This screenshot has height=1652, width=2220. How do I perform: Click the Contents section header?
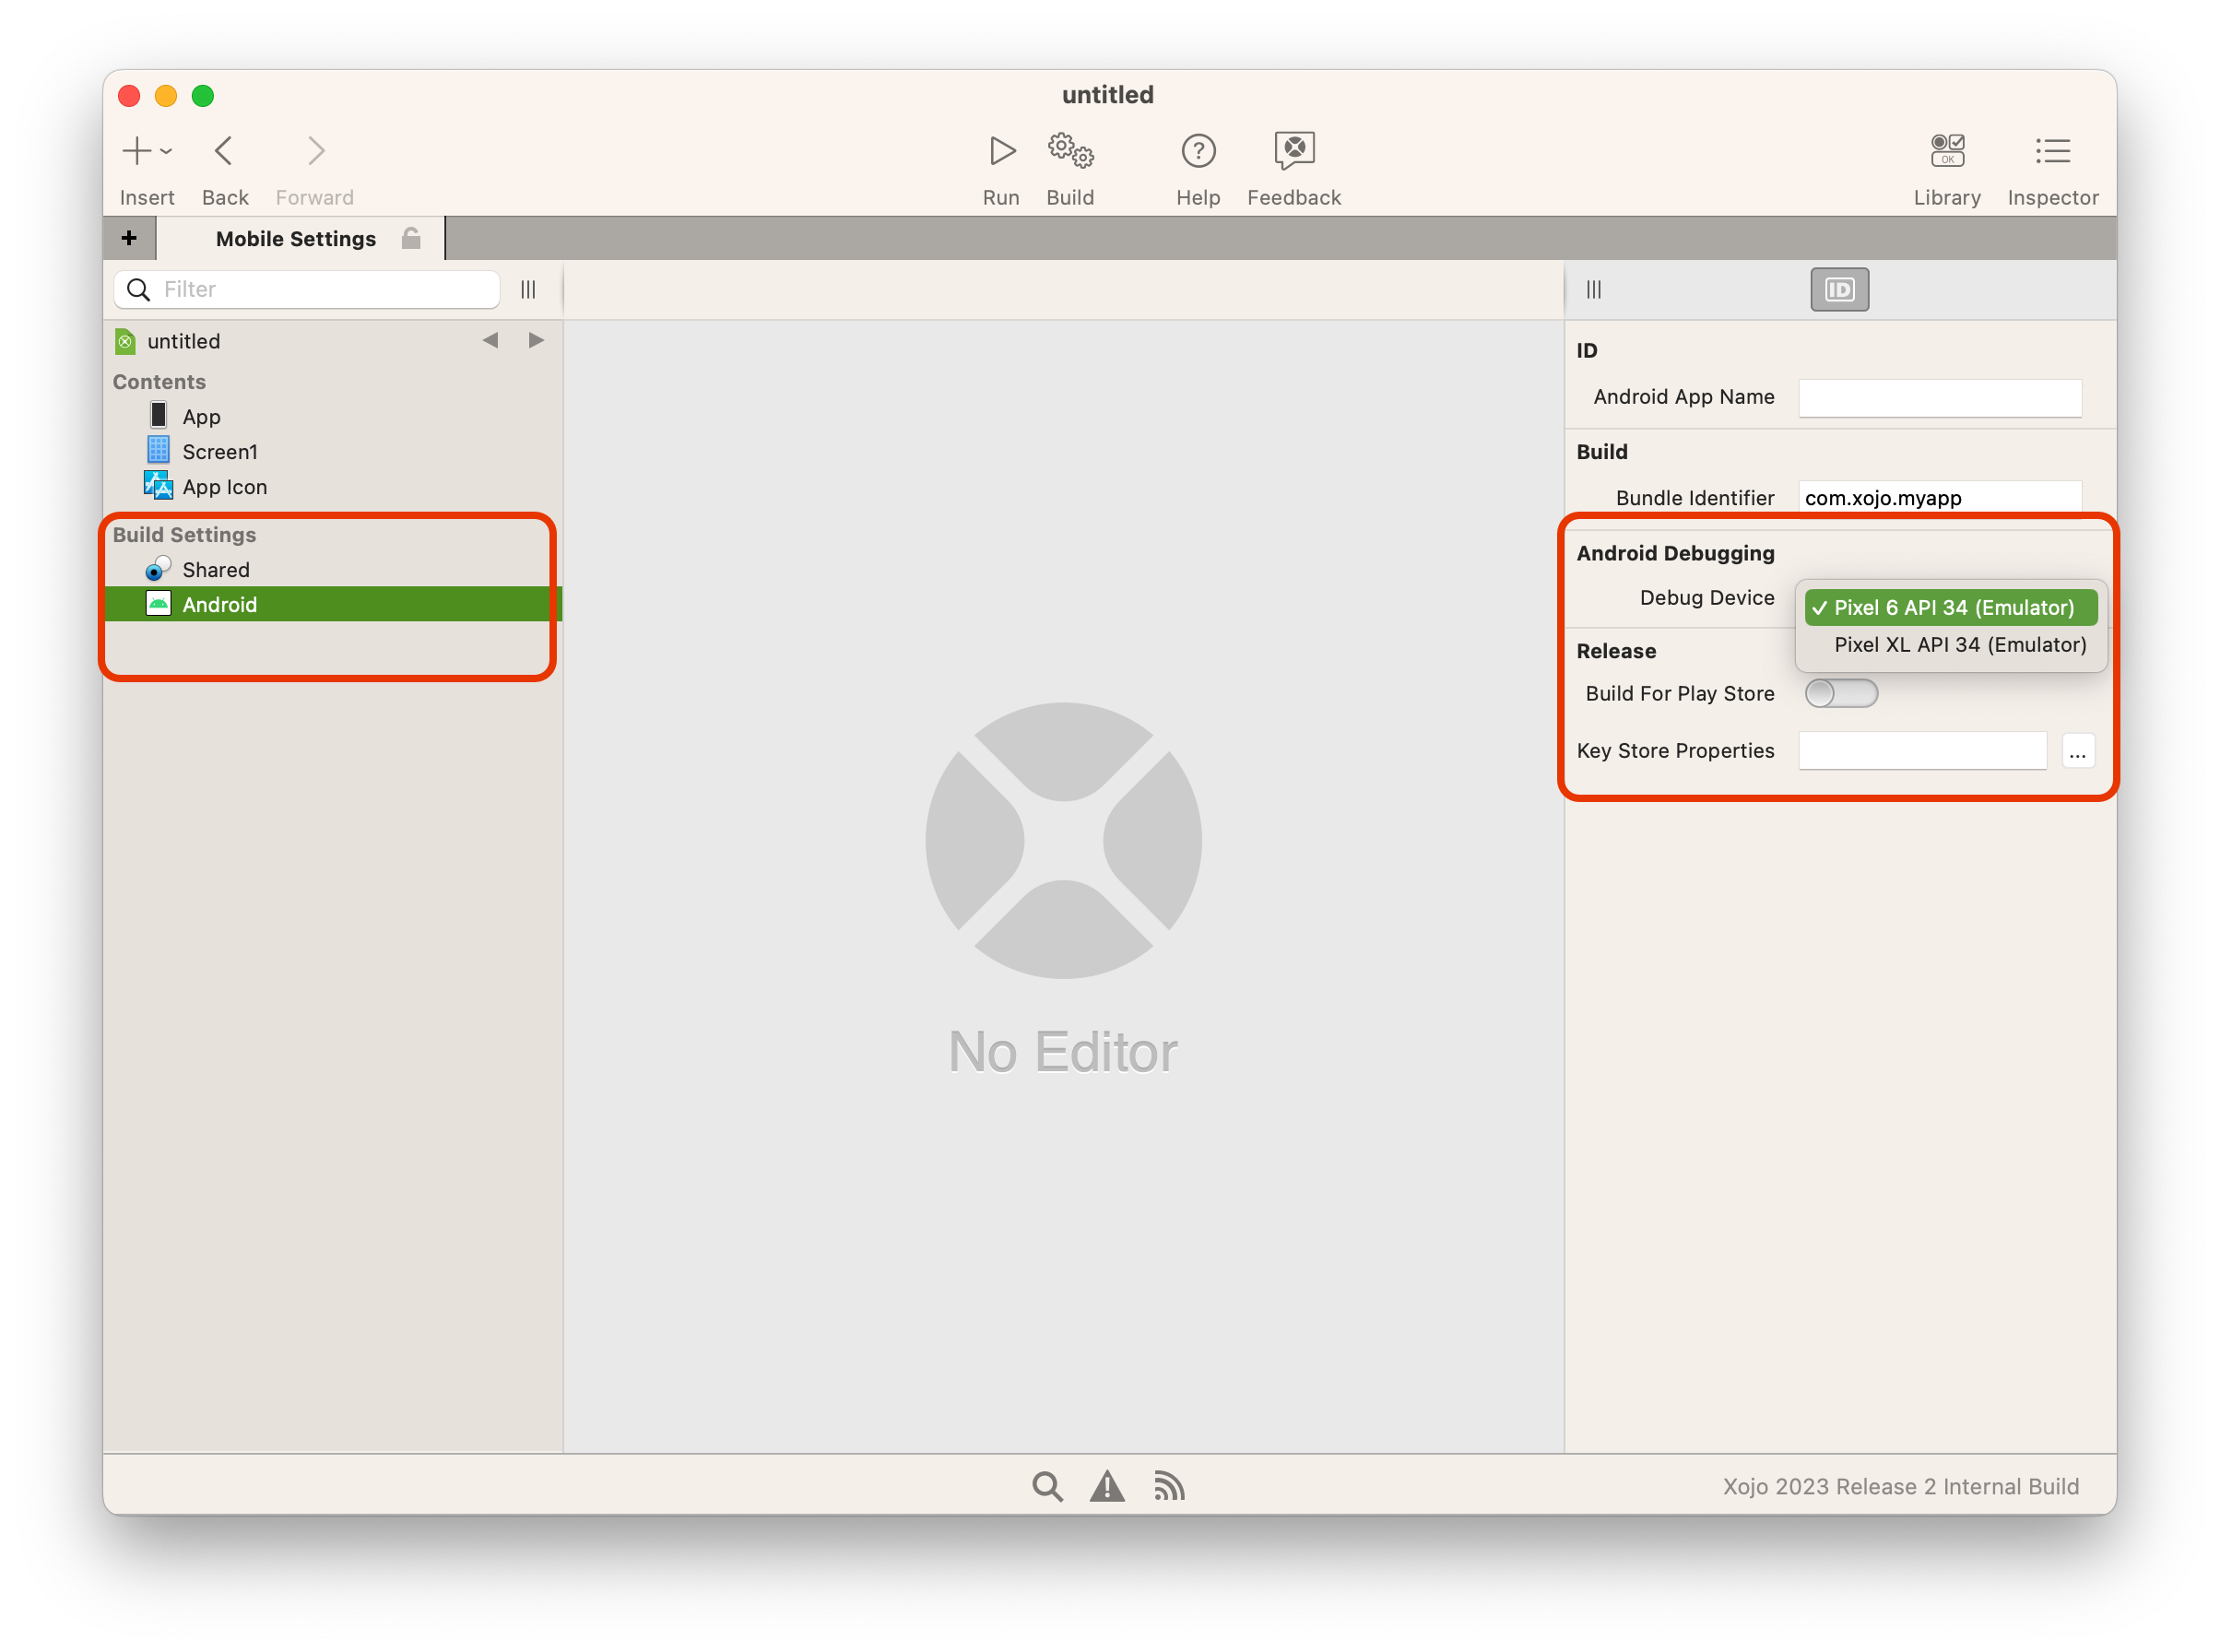(x=159, y=382)
